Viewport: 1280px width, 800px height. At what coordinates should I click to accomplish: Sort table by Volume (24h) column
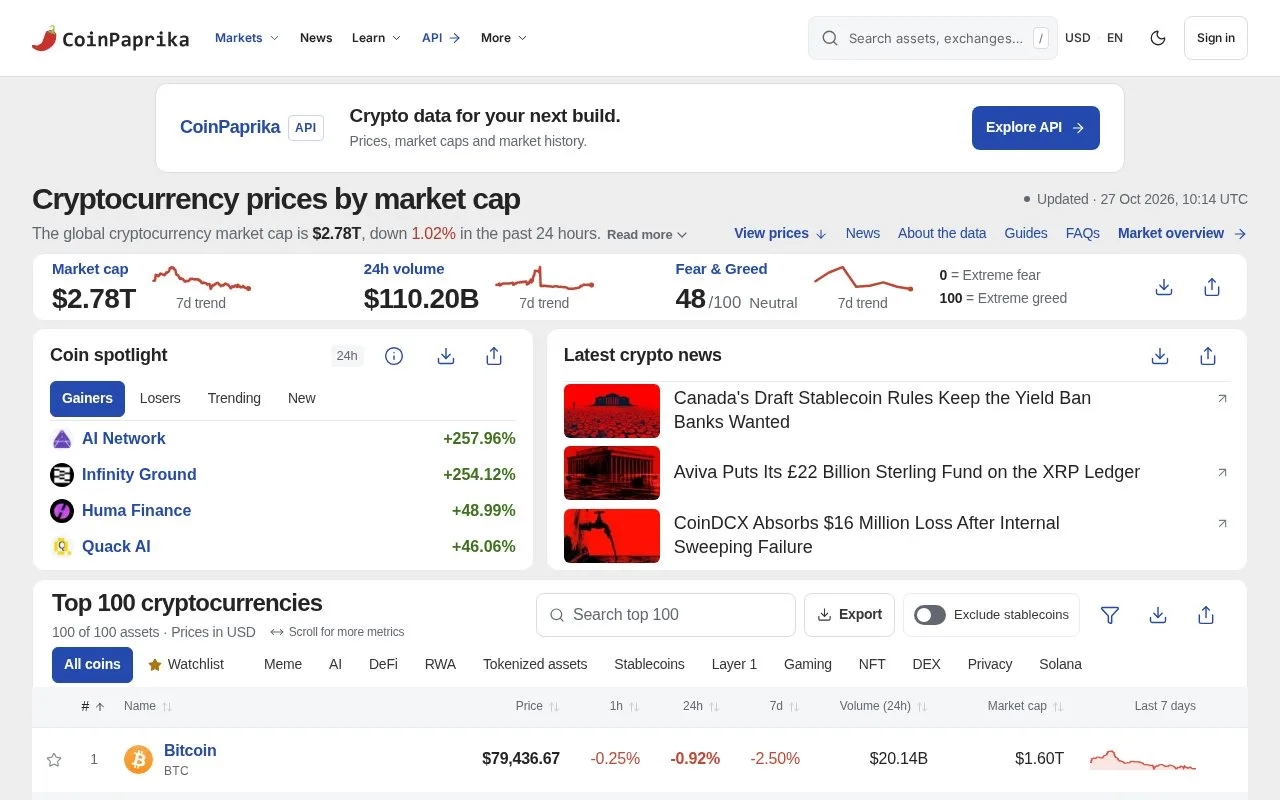pyautogui.click(x=883, y=706)
